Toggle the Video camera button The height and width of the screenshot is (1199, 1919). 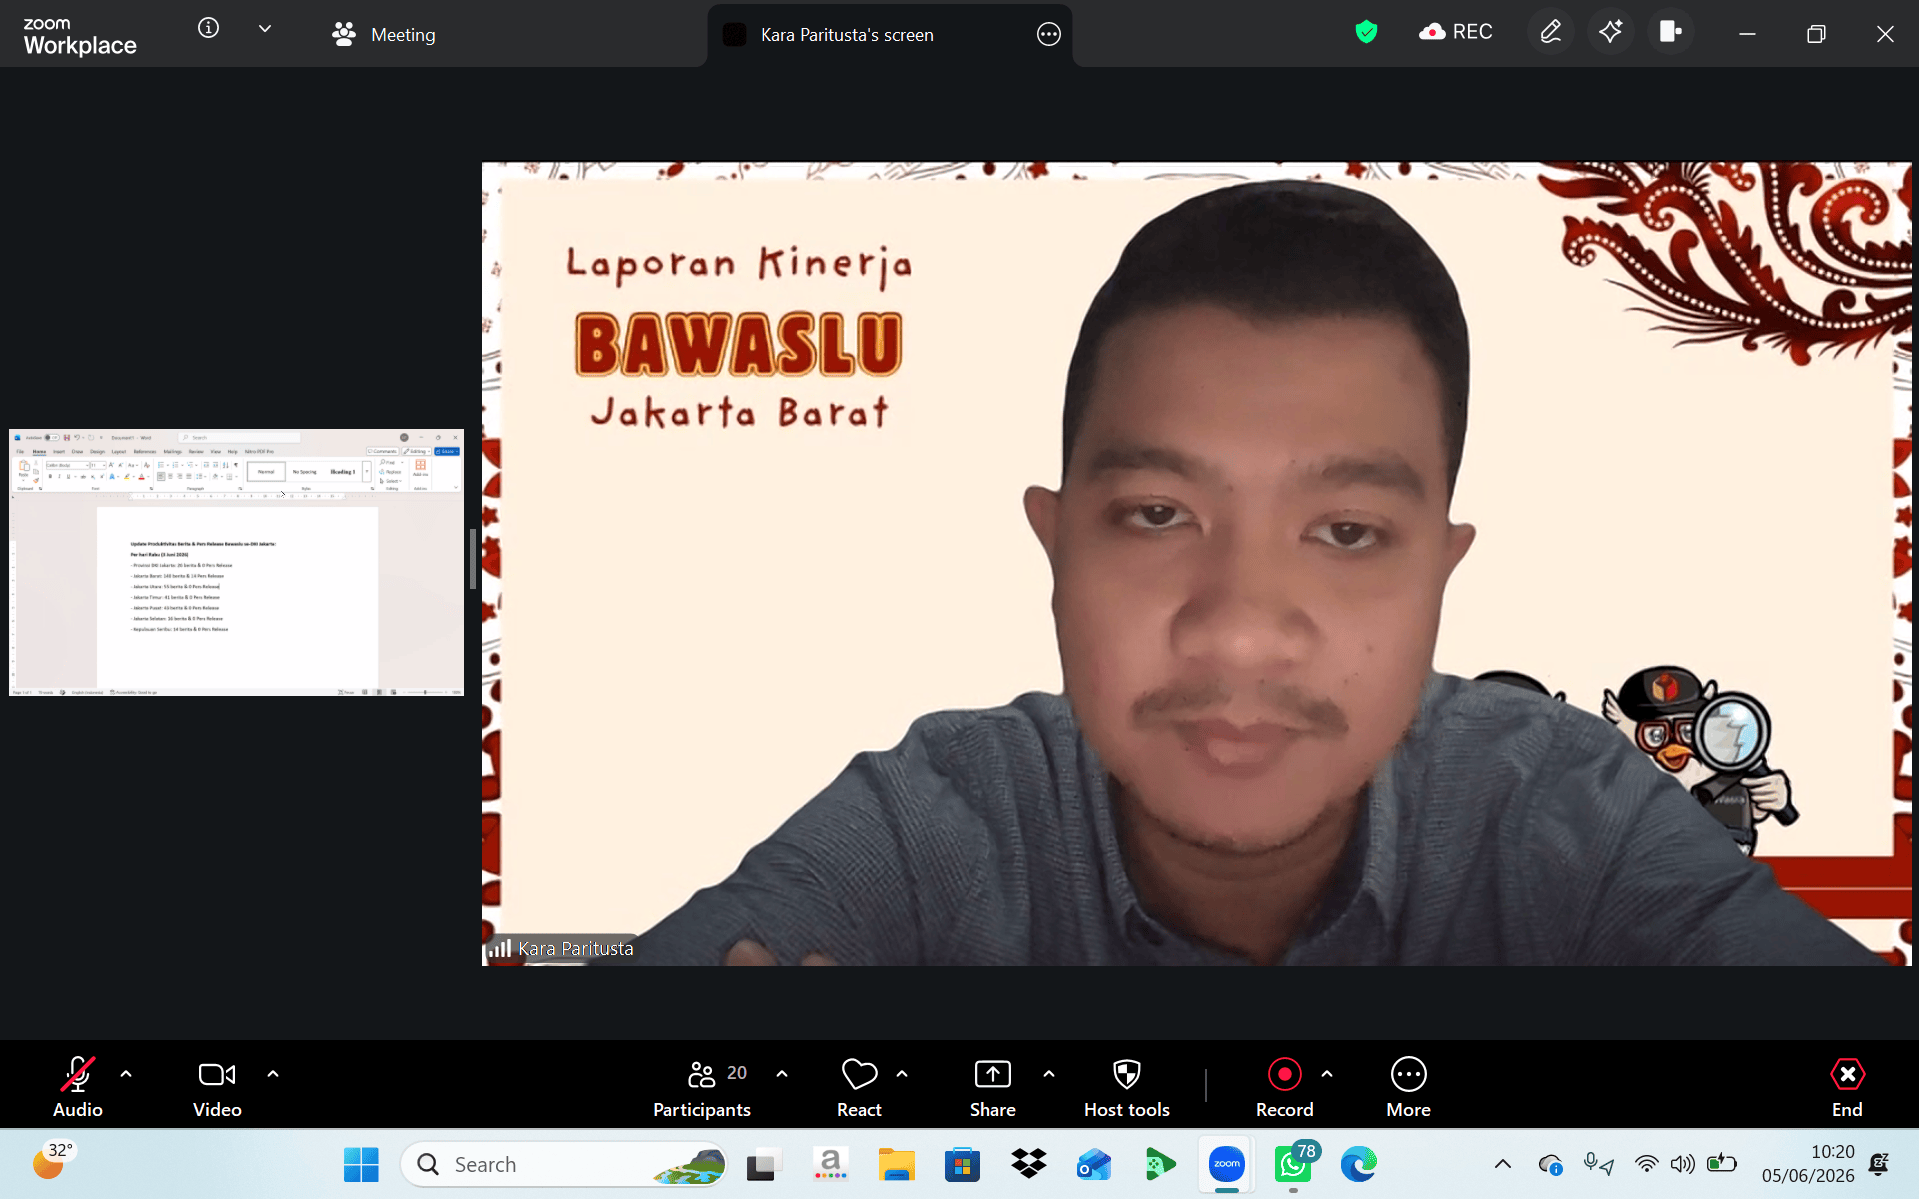(217, 1087)
